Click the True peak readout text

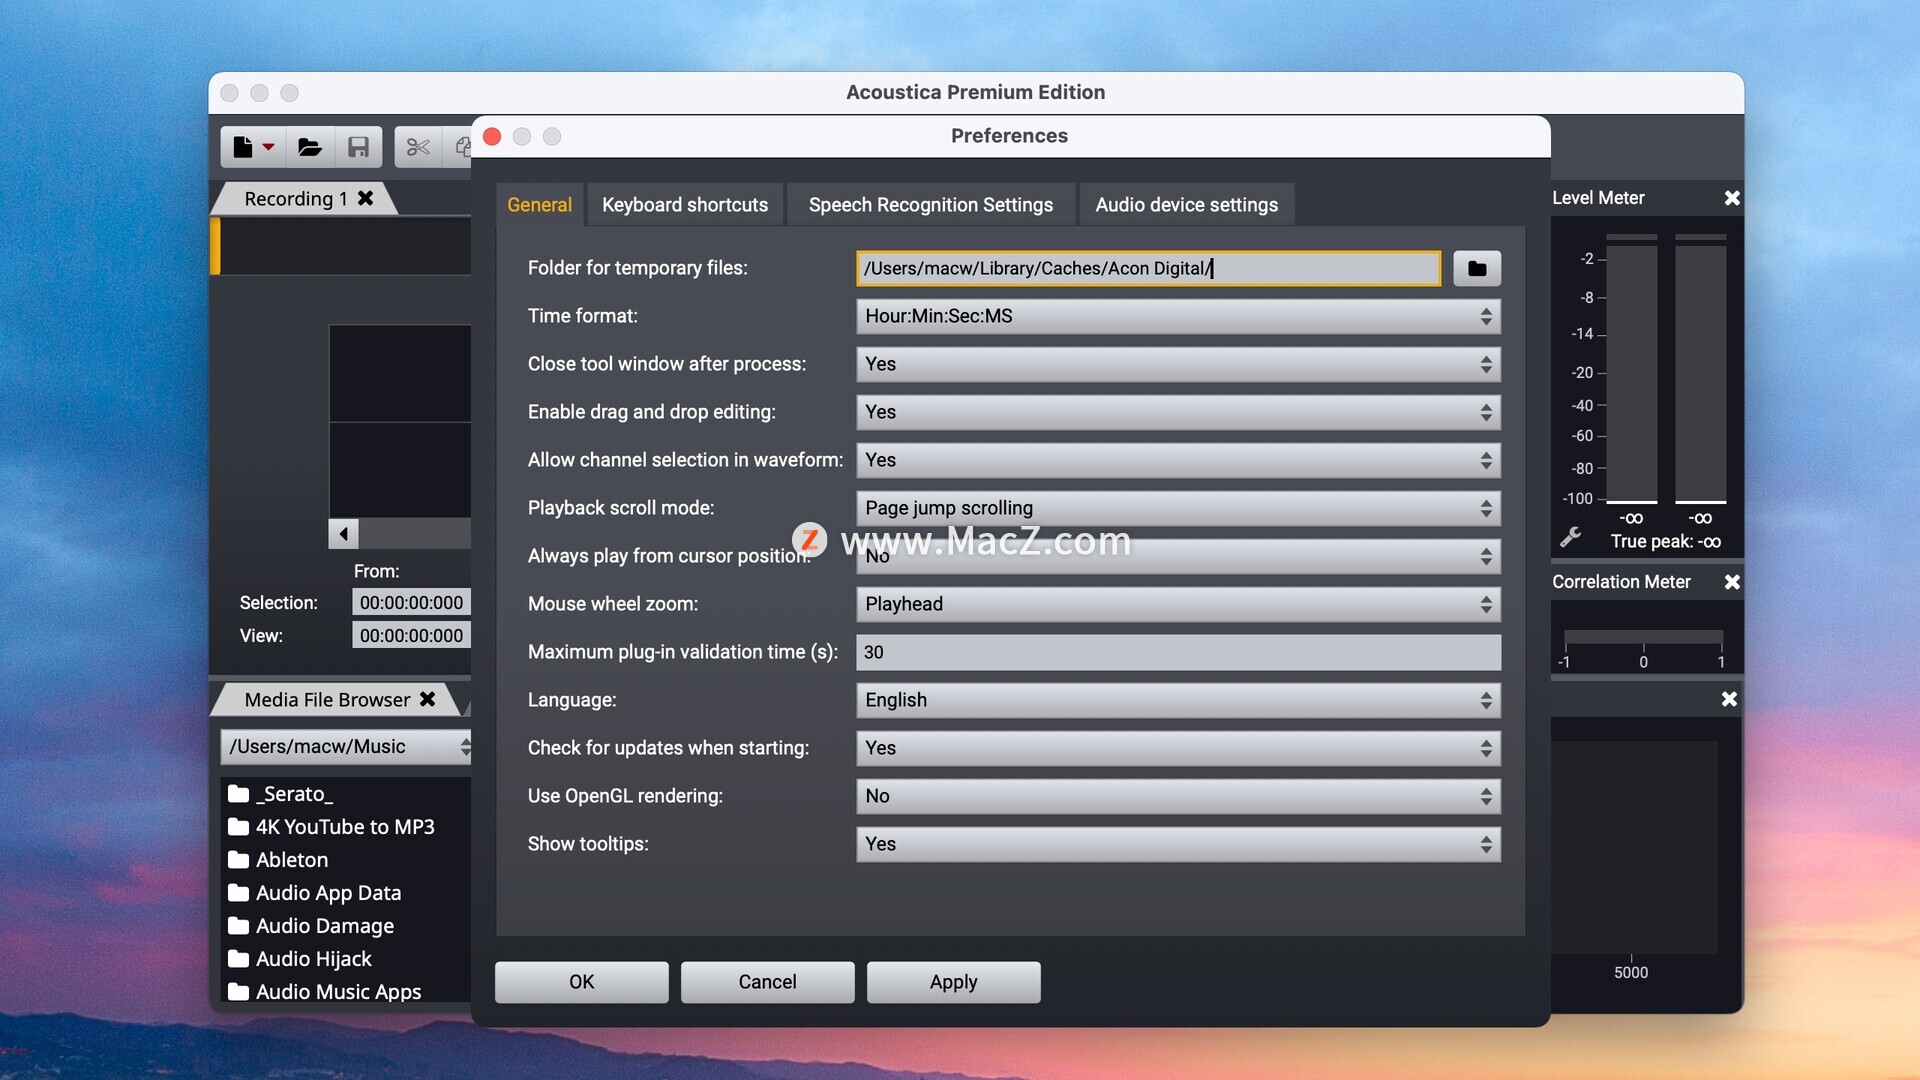pyautogui.click(x=1665, y=542)
